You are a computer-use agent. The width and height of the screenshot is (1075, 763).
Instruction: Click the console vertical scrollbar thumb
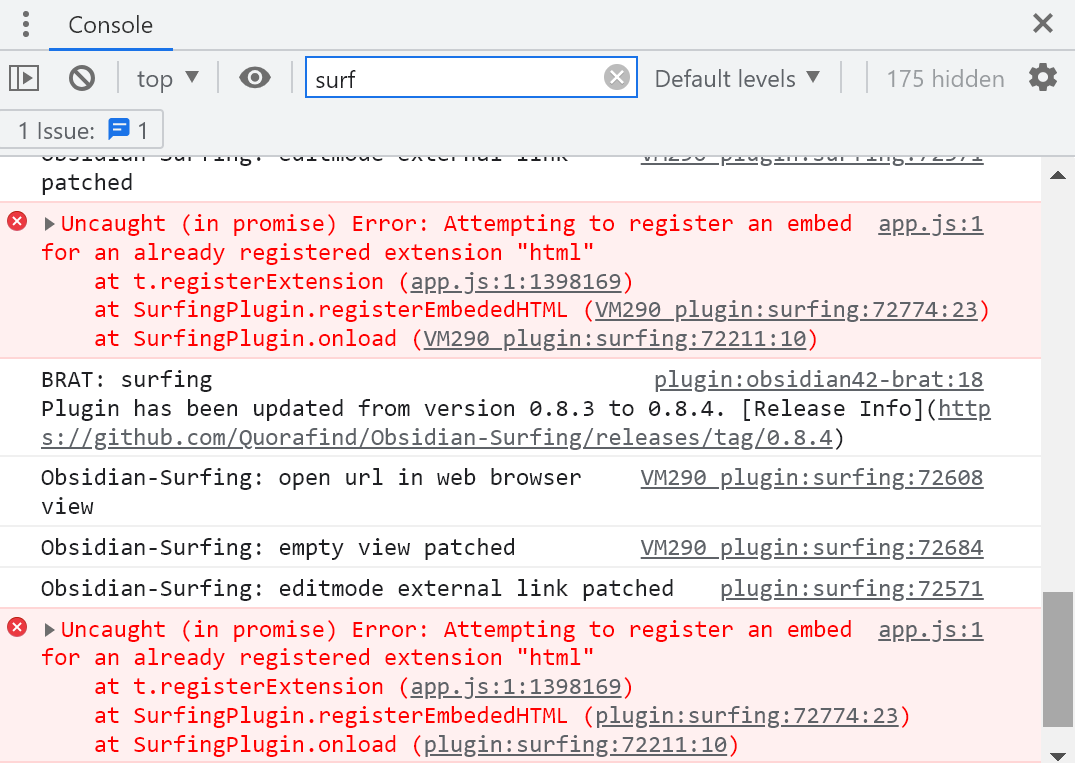[x=1058, y=659]
